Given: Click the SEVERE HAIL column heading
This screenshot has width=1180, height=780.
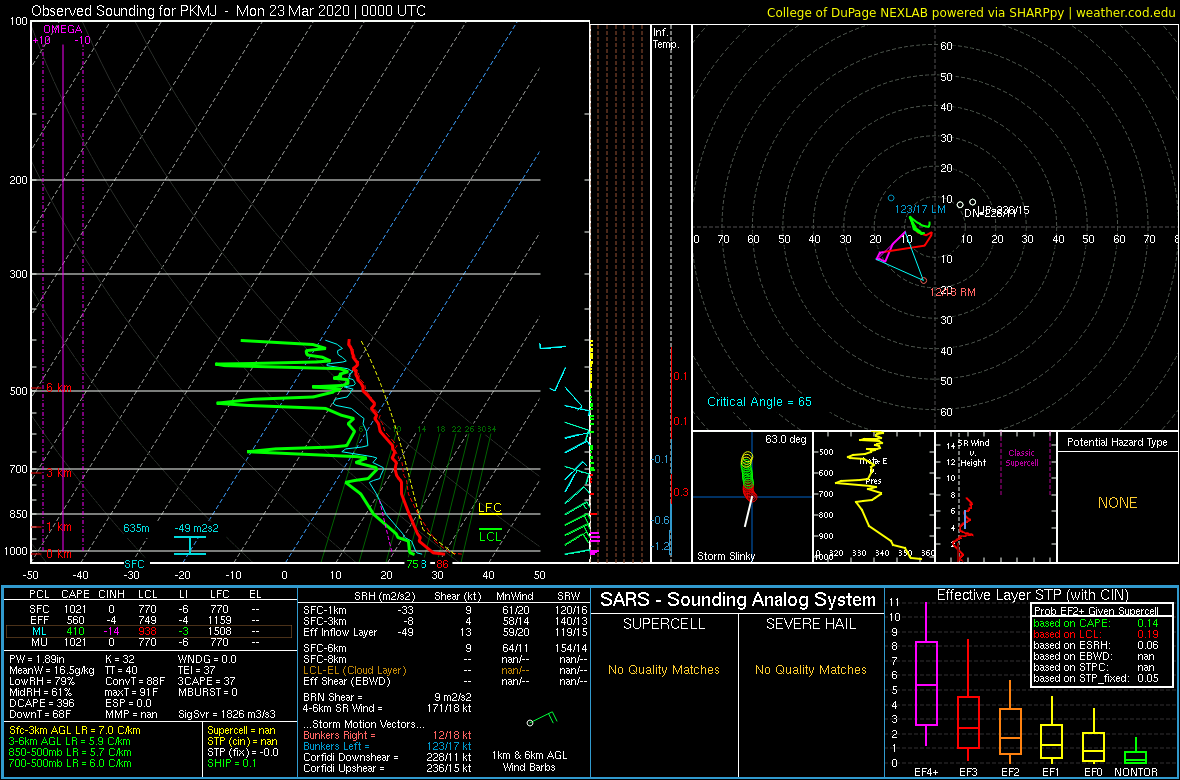Looking at the screenshot, I should pyautogui.click(x=810, y=626).
